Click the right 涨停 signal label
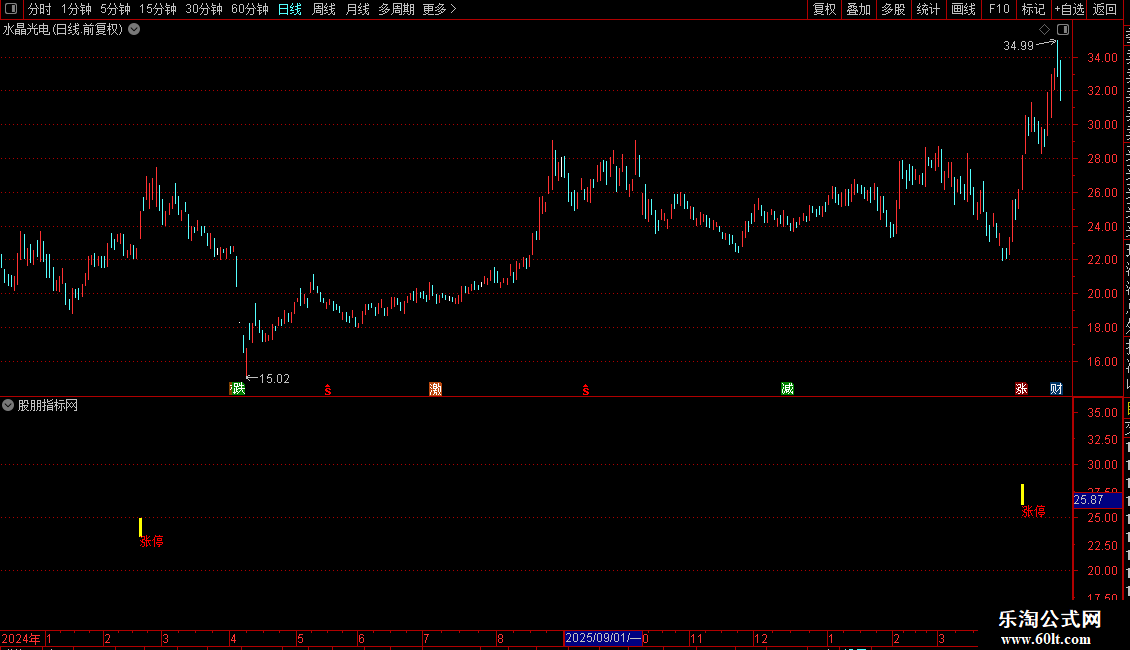 pyautogui.click(x=1033, y=512)
